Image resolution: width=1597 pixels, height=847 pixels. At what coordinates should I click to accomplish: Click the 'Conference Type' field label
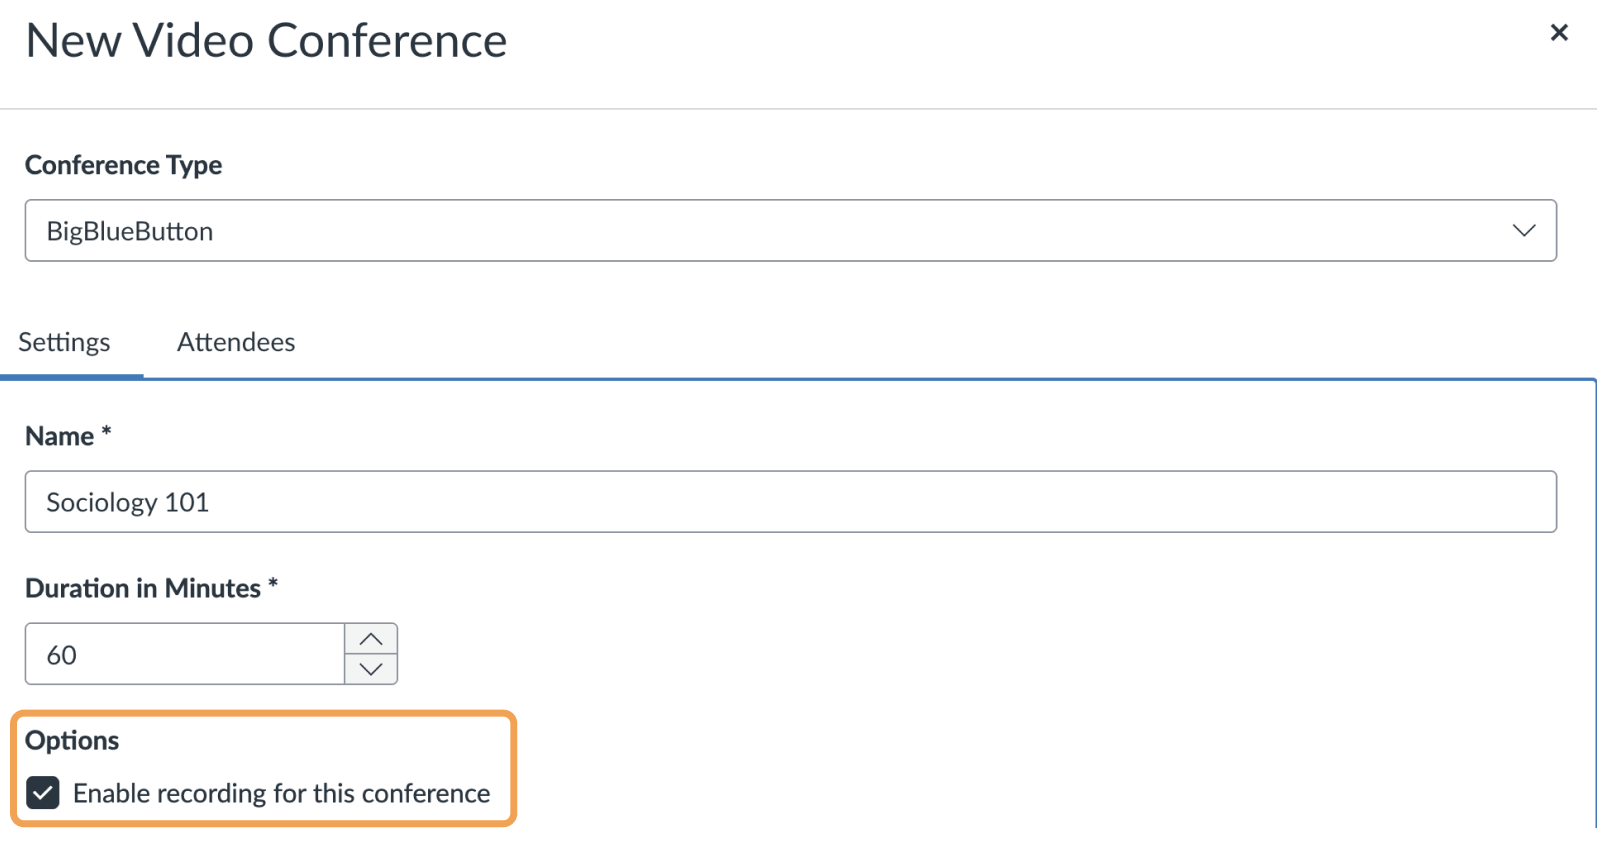[x=124, y=165]
